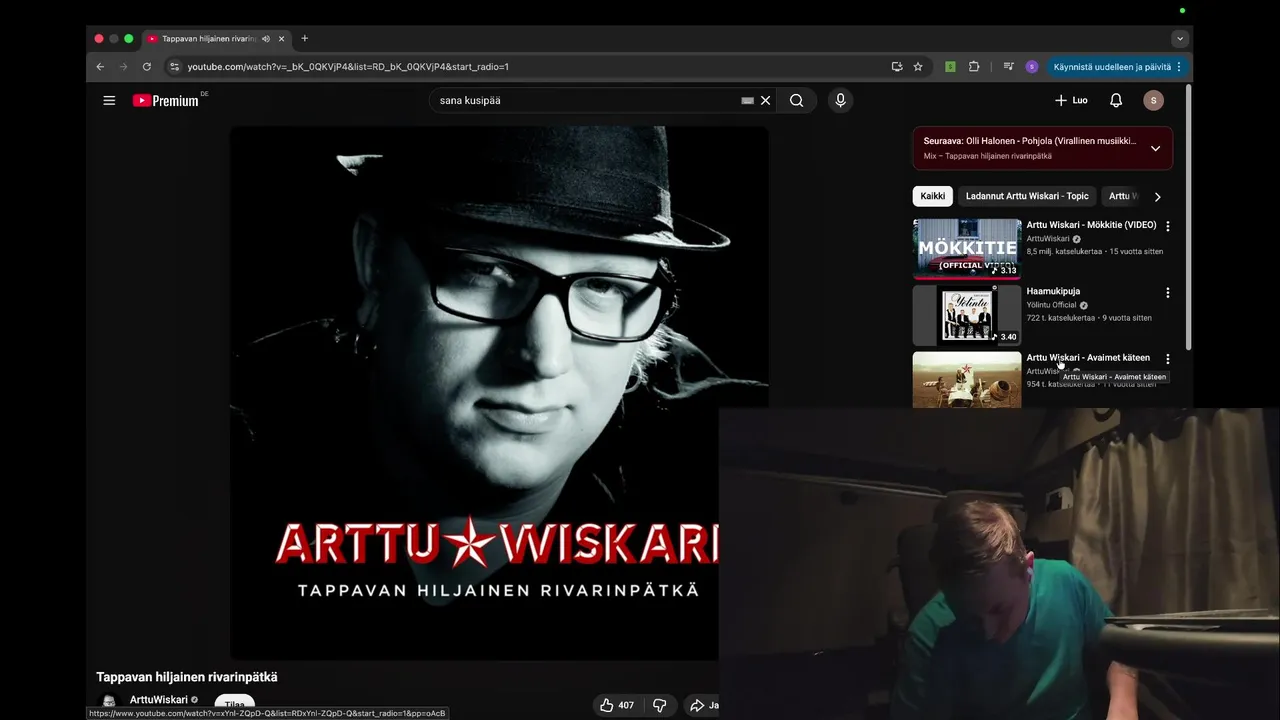
Task: Open the Arttu Wiskari - Avaimet käteen title
Action: click(1088, 357)
